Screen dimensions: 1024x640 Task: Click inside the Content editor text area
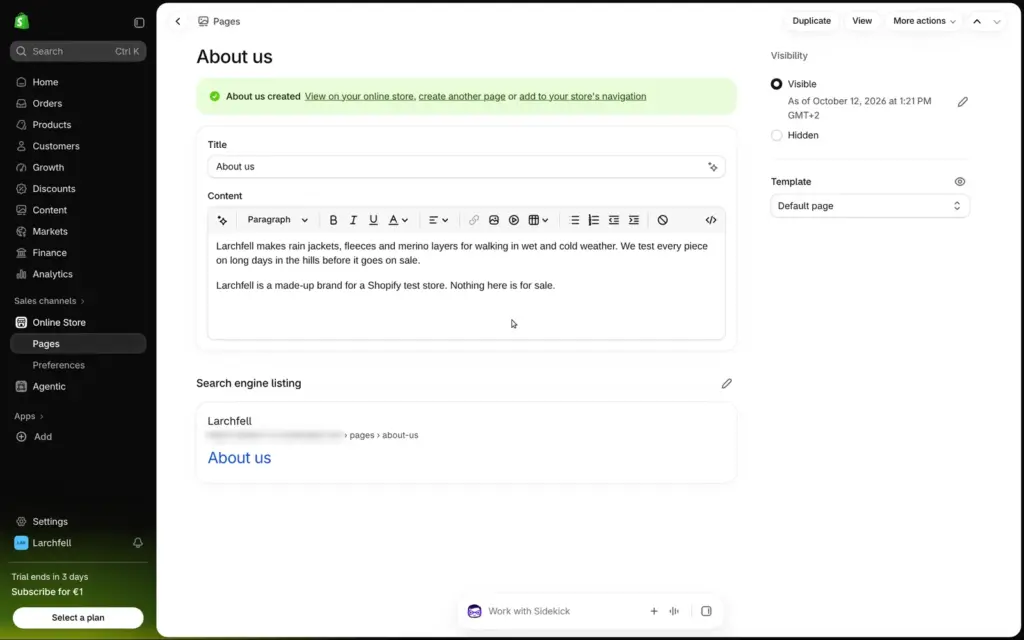coord(466,285)
